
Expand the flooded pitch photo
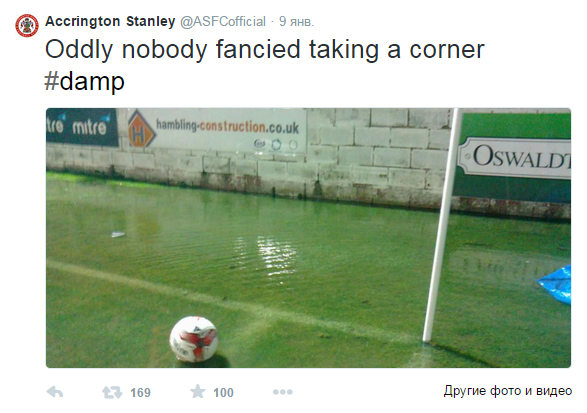click(x=308, y=238)
